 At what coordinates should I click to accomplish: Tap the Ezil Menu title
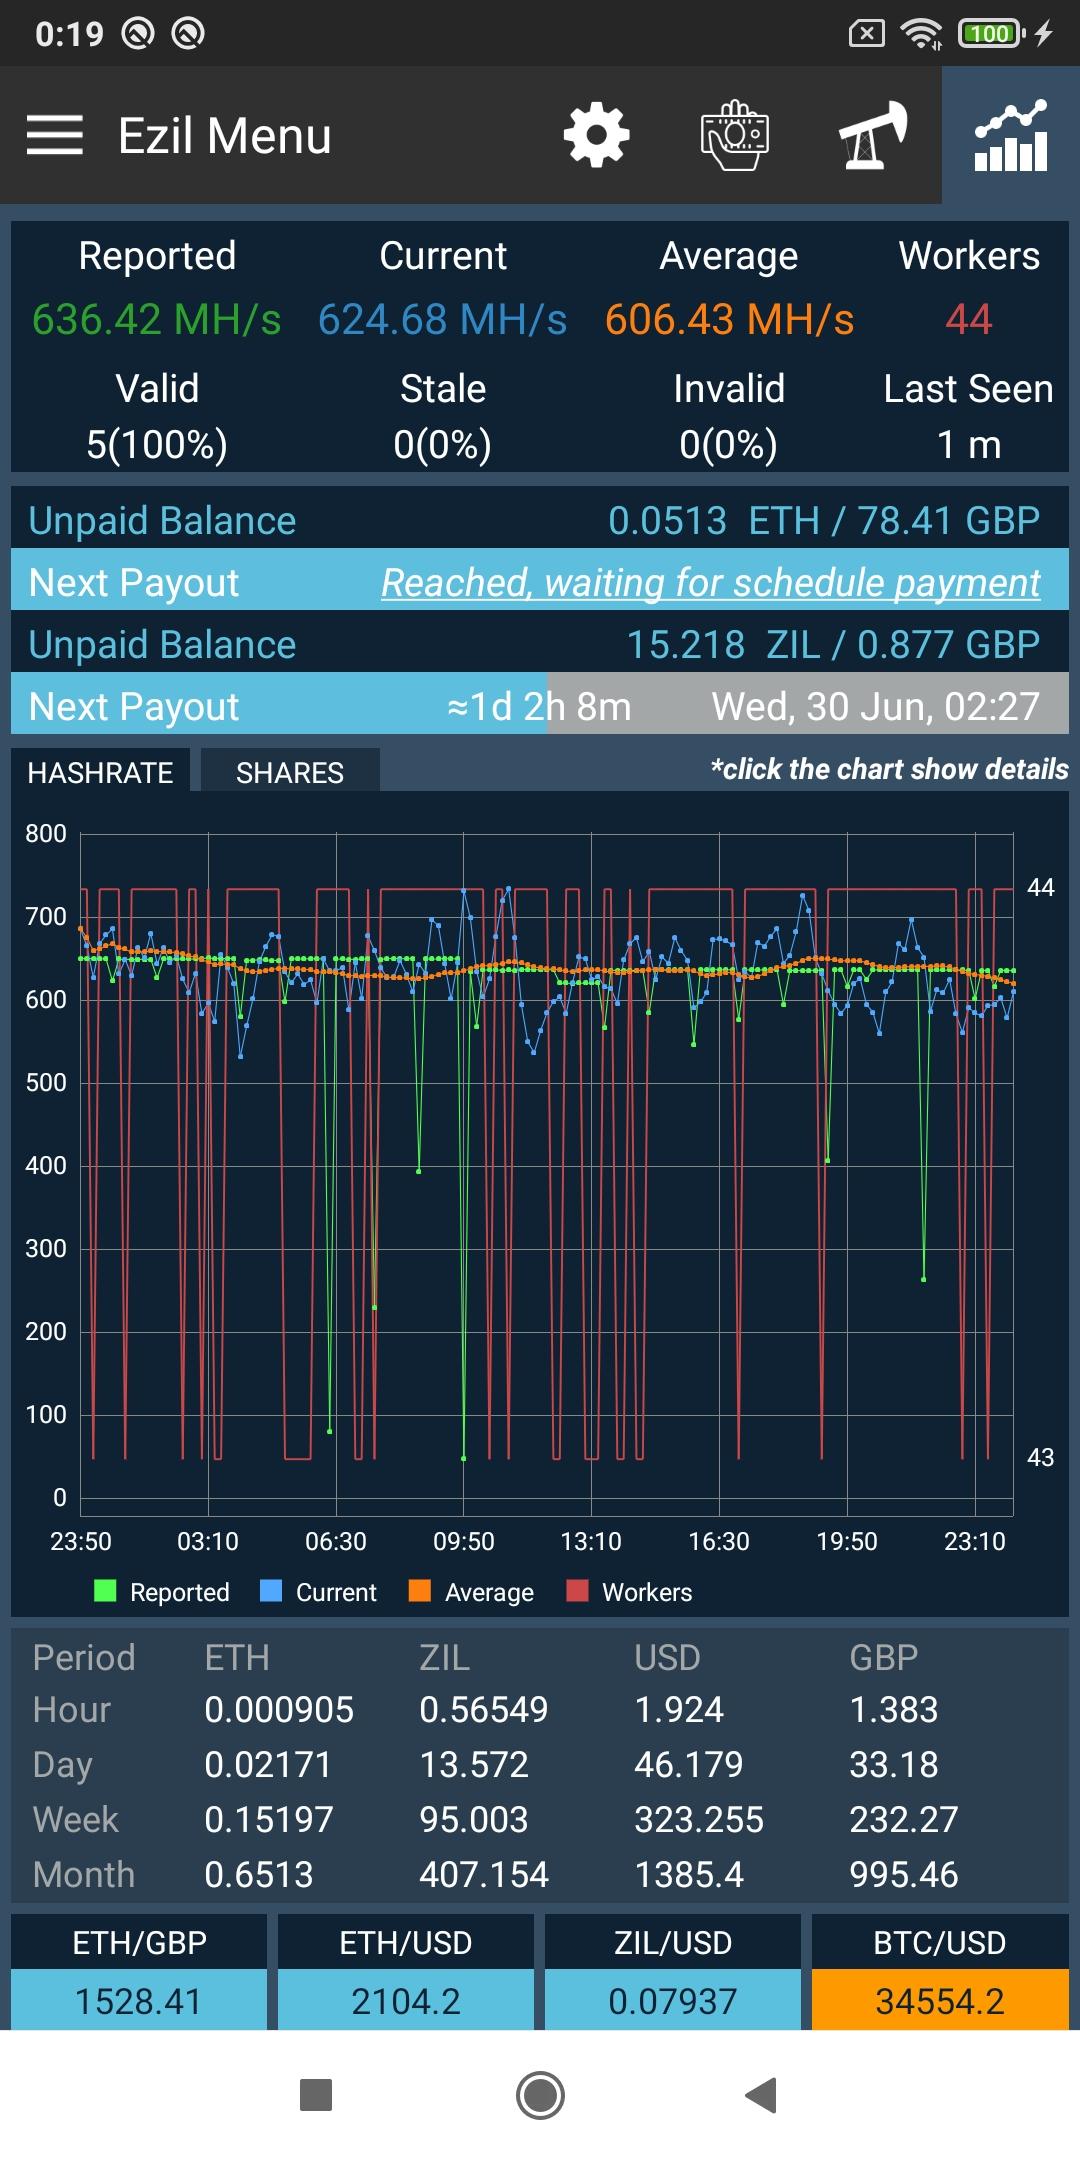tap(224, 136)
